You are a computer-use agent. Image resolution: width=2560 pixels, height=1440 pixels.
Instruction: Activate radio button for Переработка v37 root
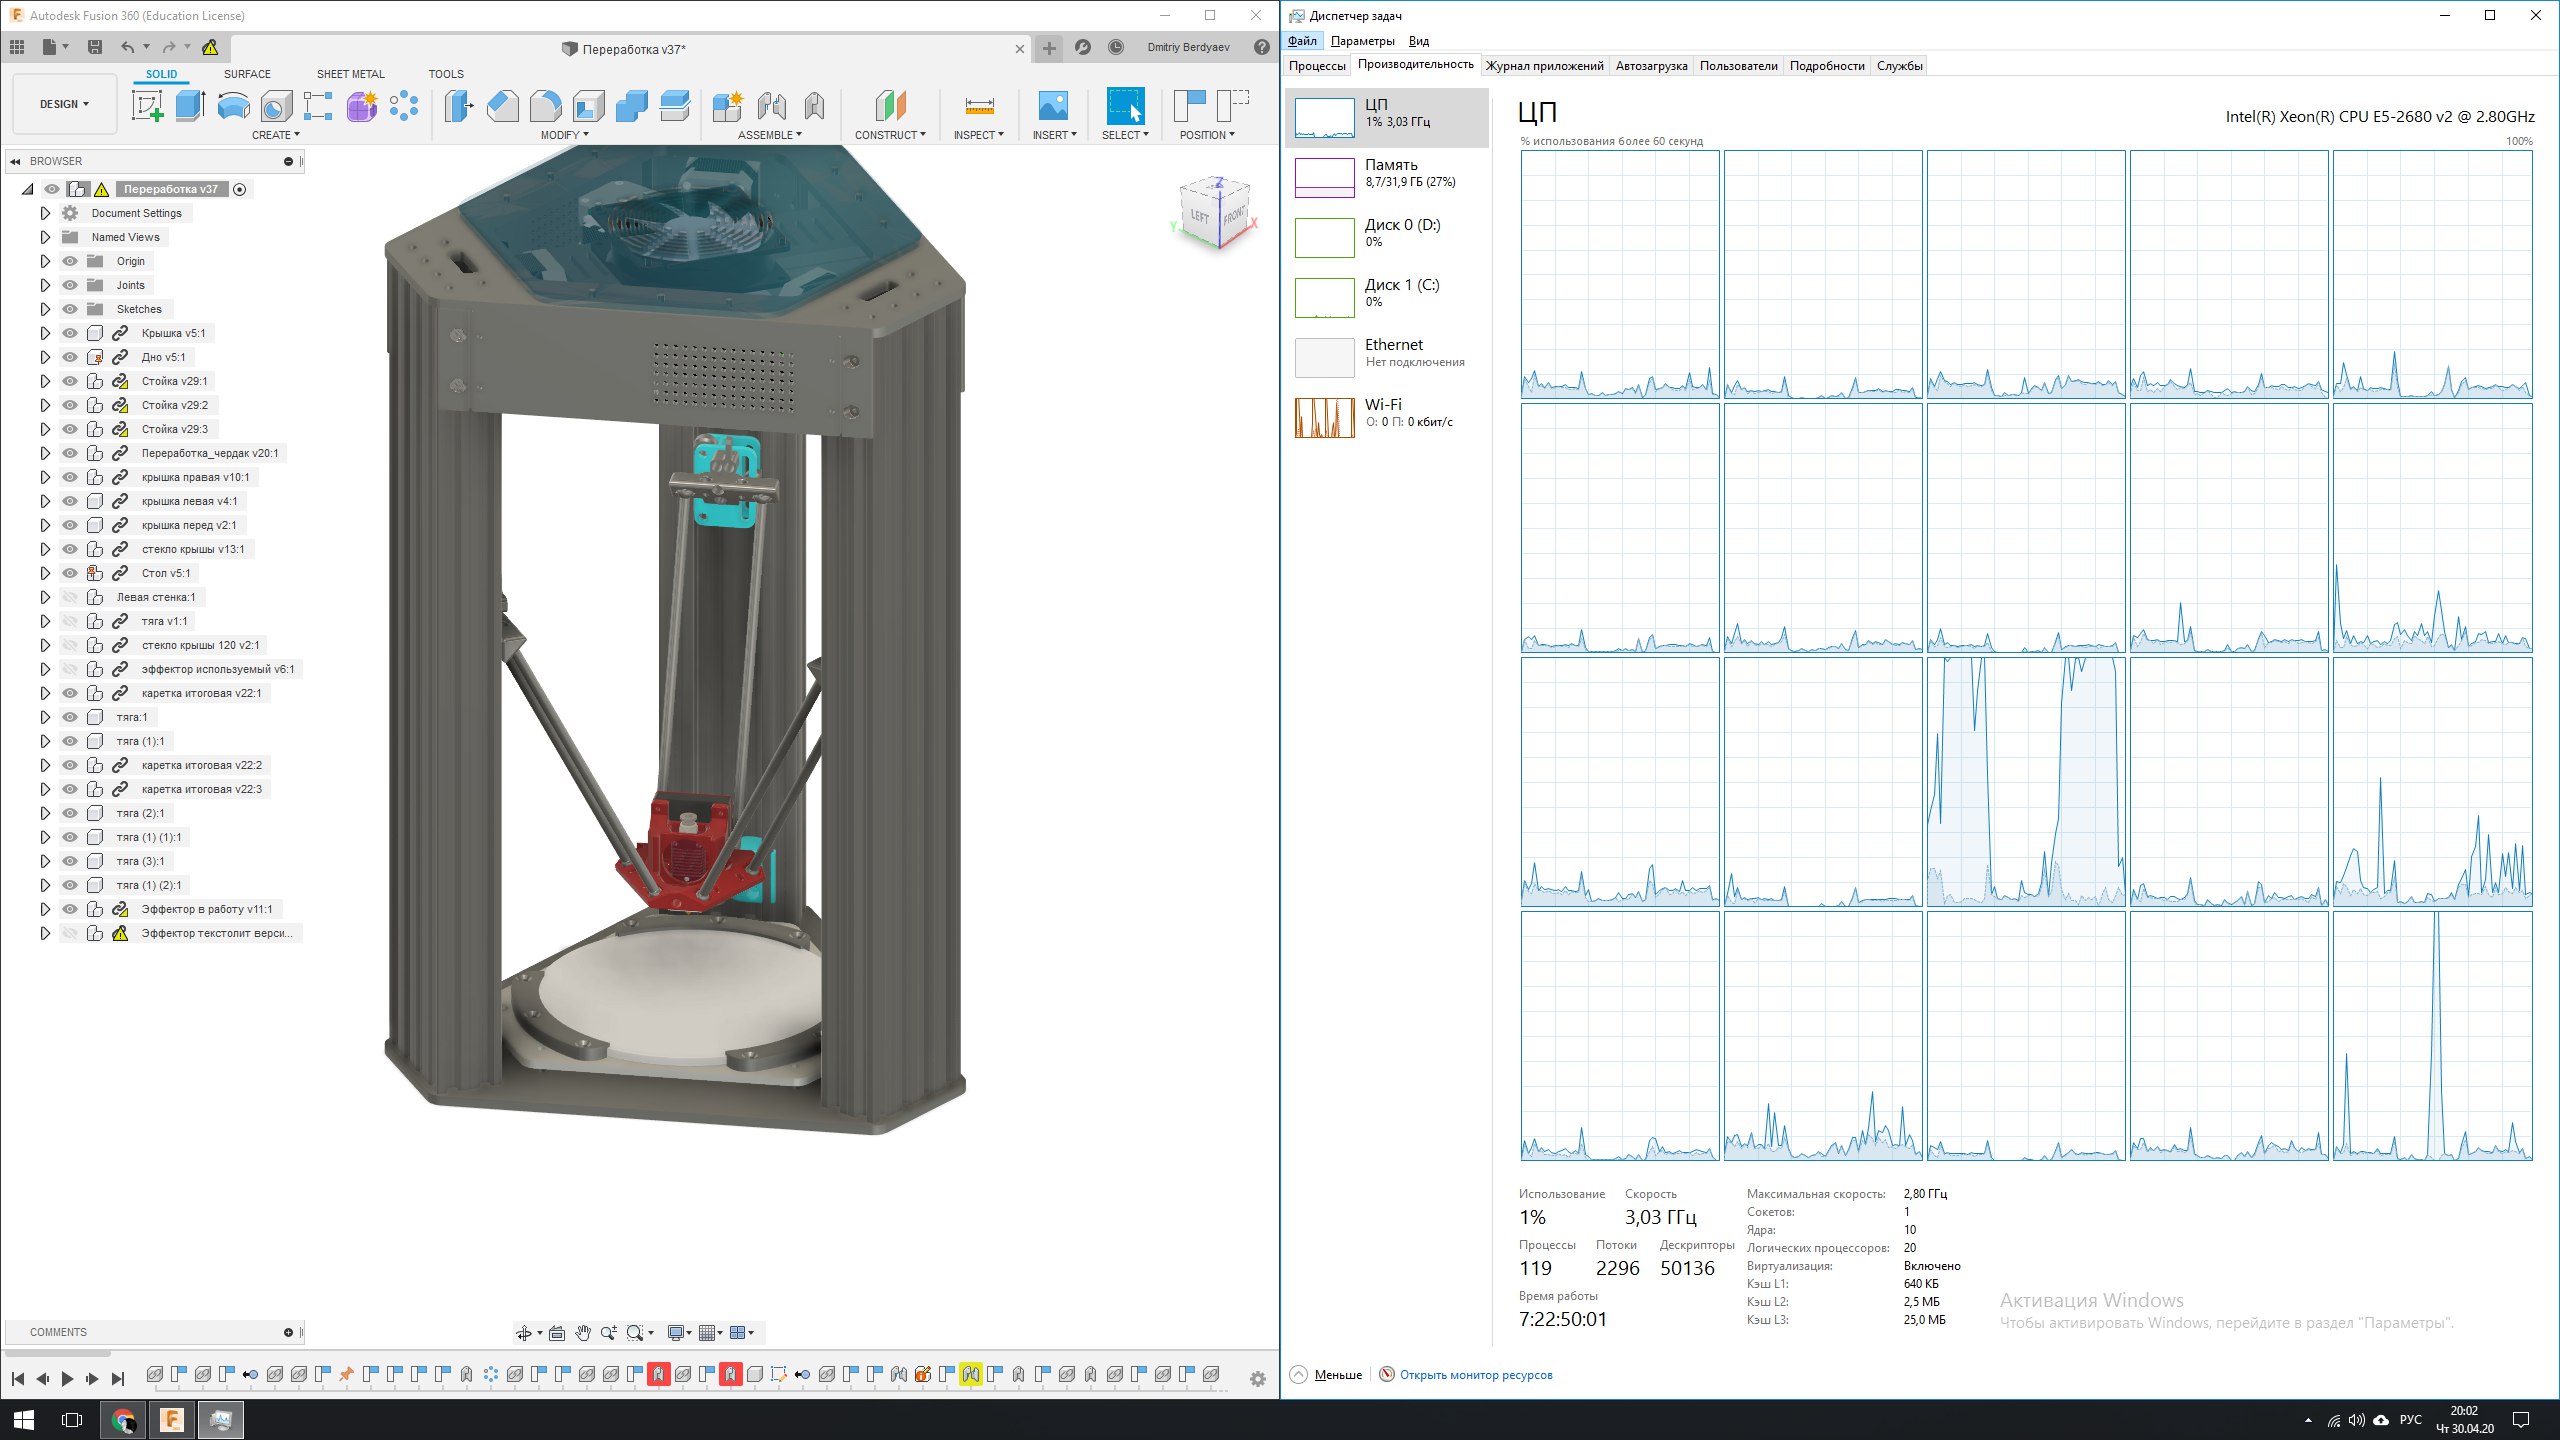240,189
